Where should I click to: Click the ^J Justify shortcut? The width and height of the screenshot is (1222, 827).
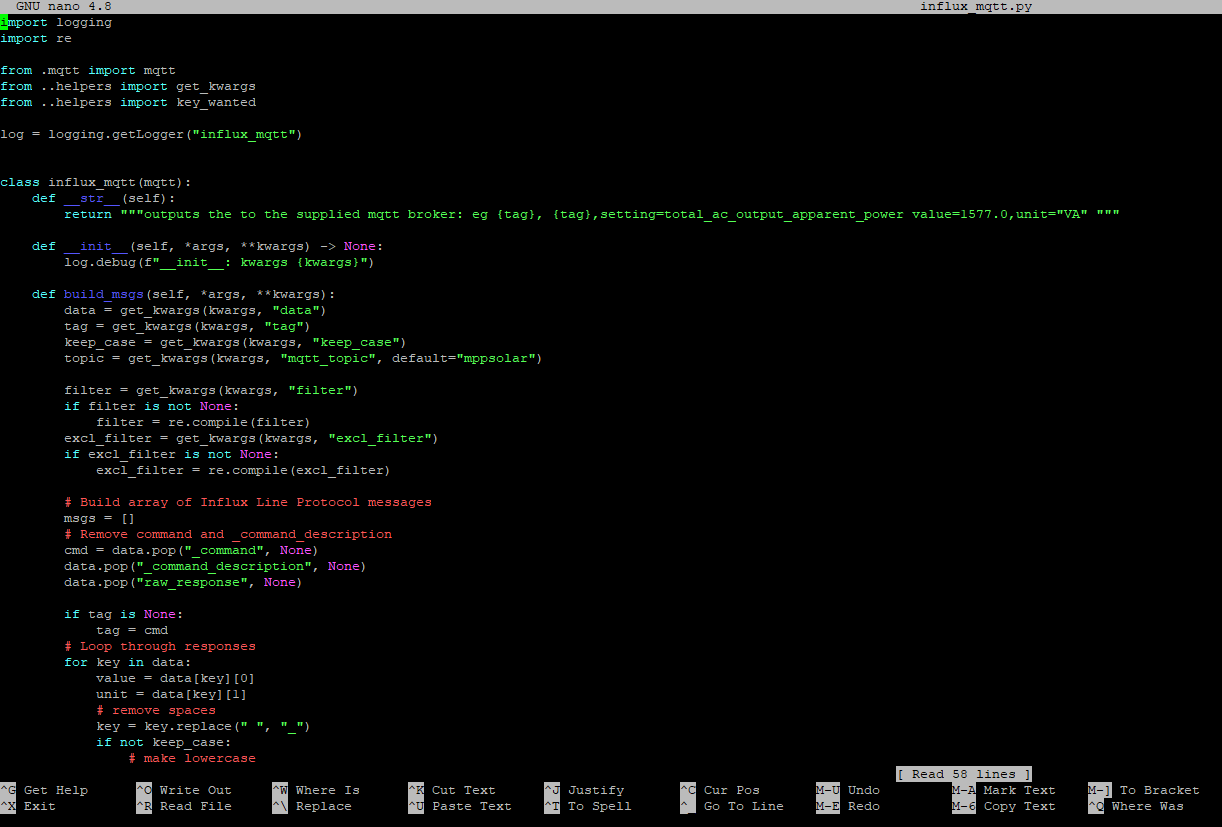pyautogui.click(x=584, y=790)
